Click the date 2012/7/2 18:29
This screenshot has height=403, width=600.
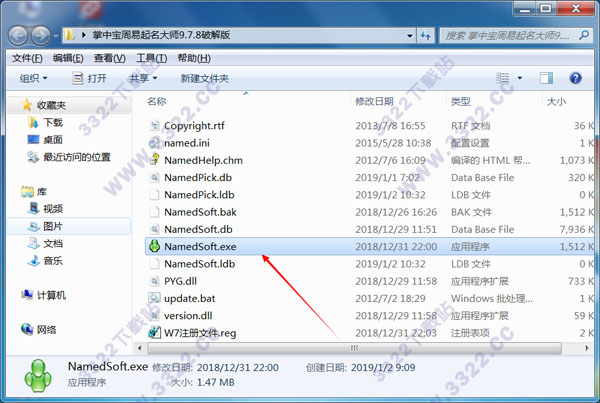390,298
